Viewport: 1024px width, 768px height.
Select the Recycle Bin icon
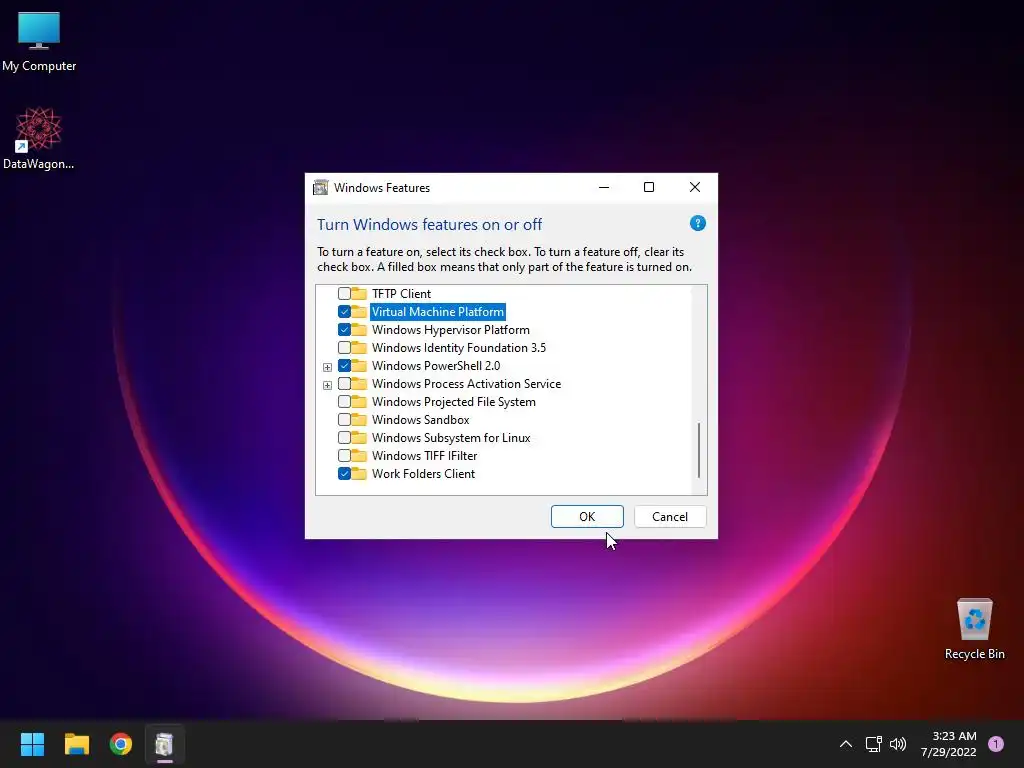(x=974, y=629)
